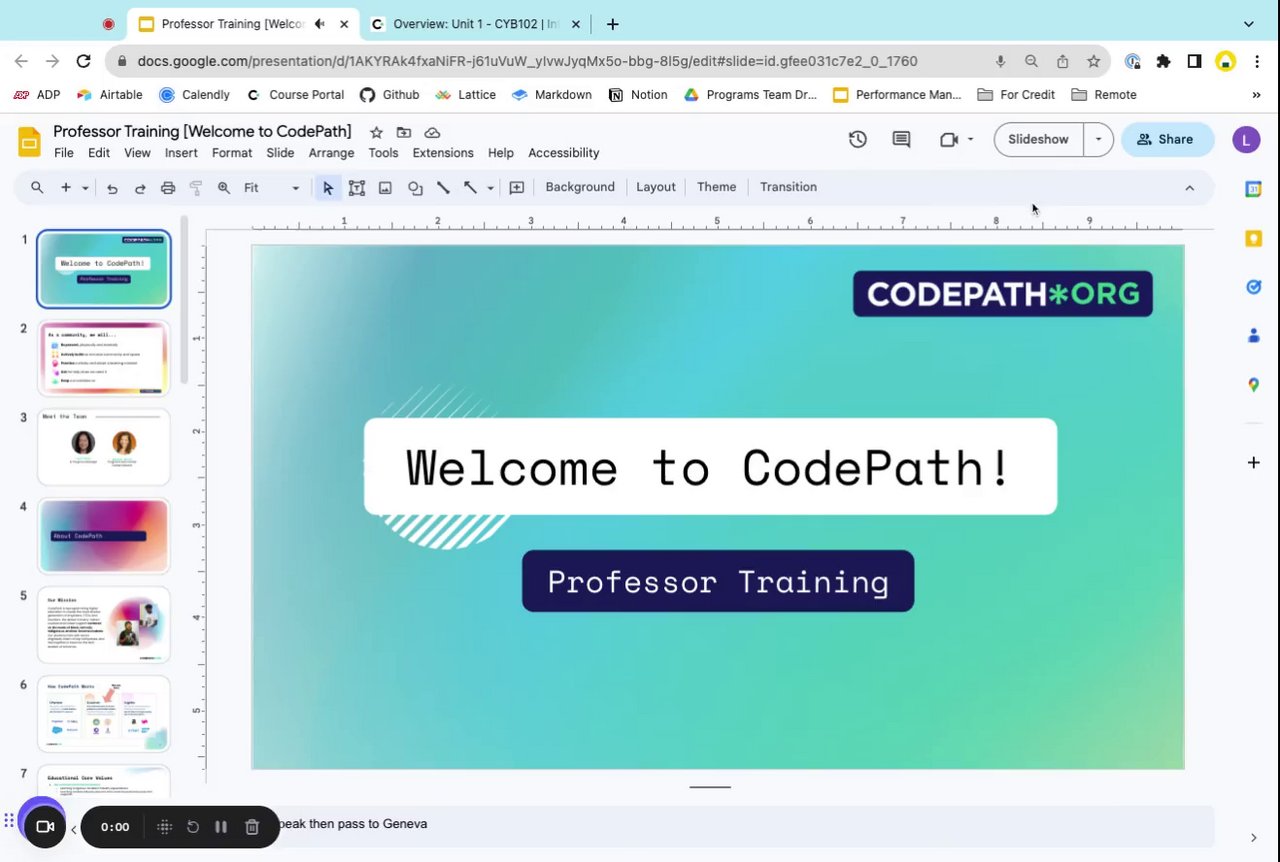1280x862 pixels.
Task: Open the View menu
Action: pyautogui.click(x=137, y=153)
